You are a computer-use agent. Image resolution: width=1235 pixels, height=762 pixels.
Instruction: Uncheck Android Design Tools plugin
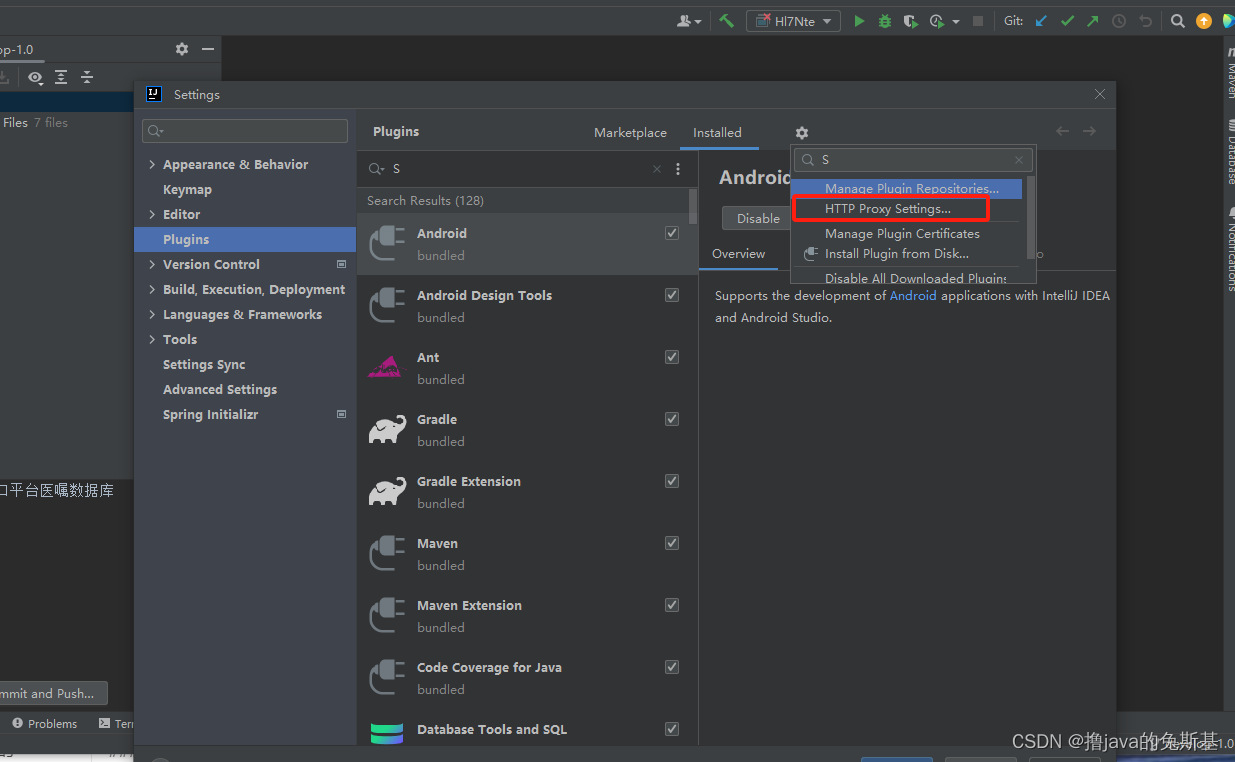[x=672, y=295]
